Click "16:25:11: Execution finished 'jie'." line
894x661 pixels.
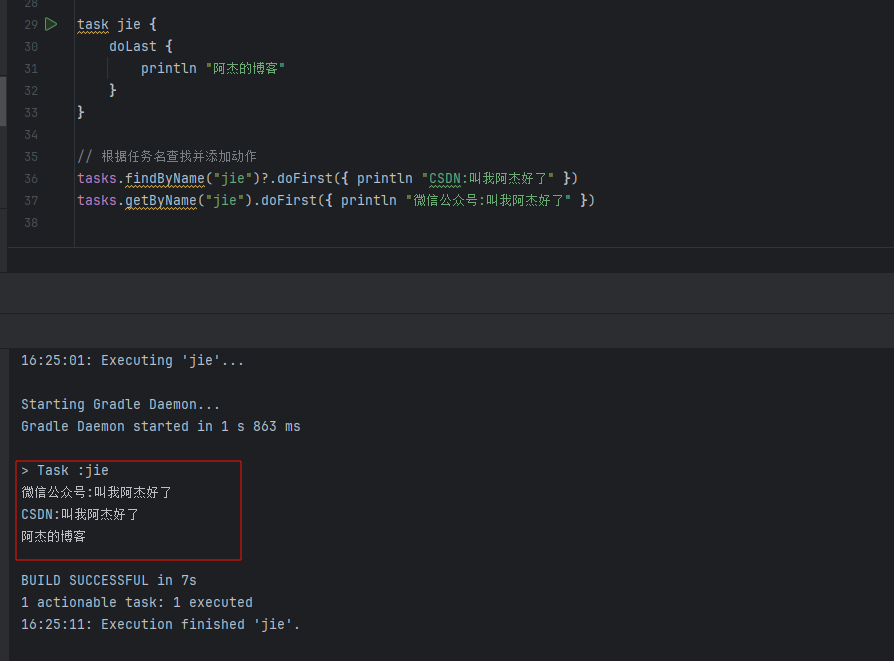[161, 624]
